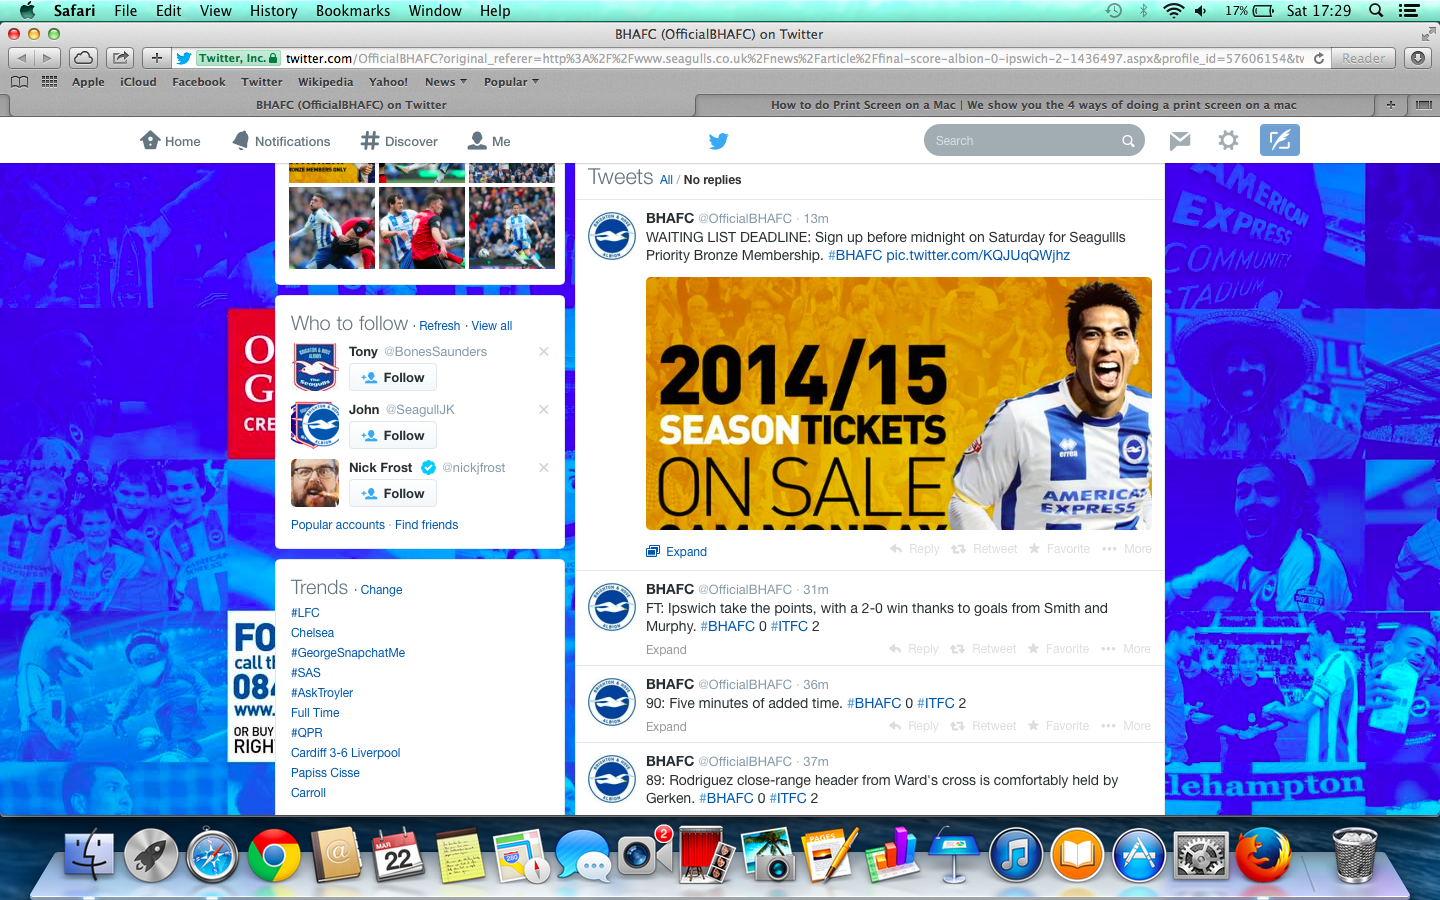The height and width of the screenshot is (900, 1440).
Task: Open the History menu
Action: pos(273,11)
